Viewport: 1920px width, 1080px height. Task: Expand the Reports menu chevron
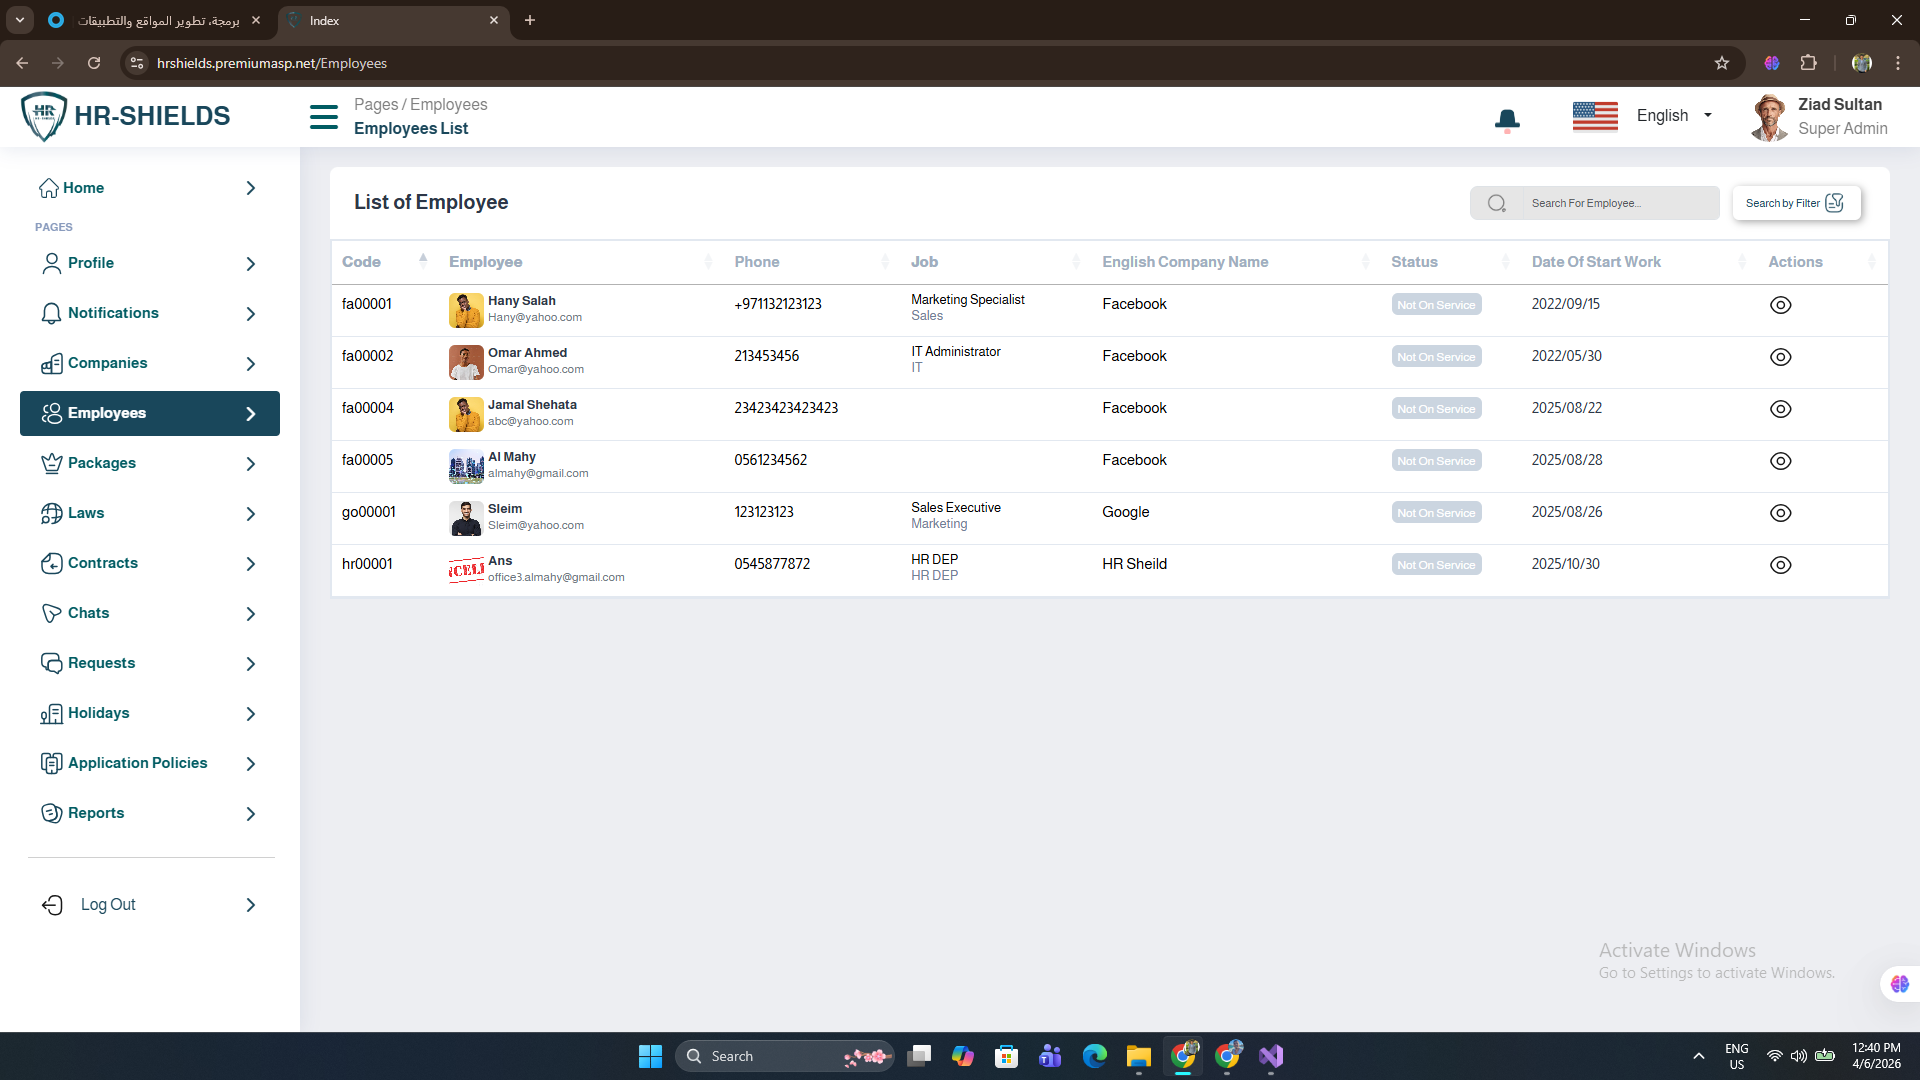(251, 814)
